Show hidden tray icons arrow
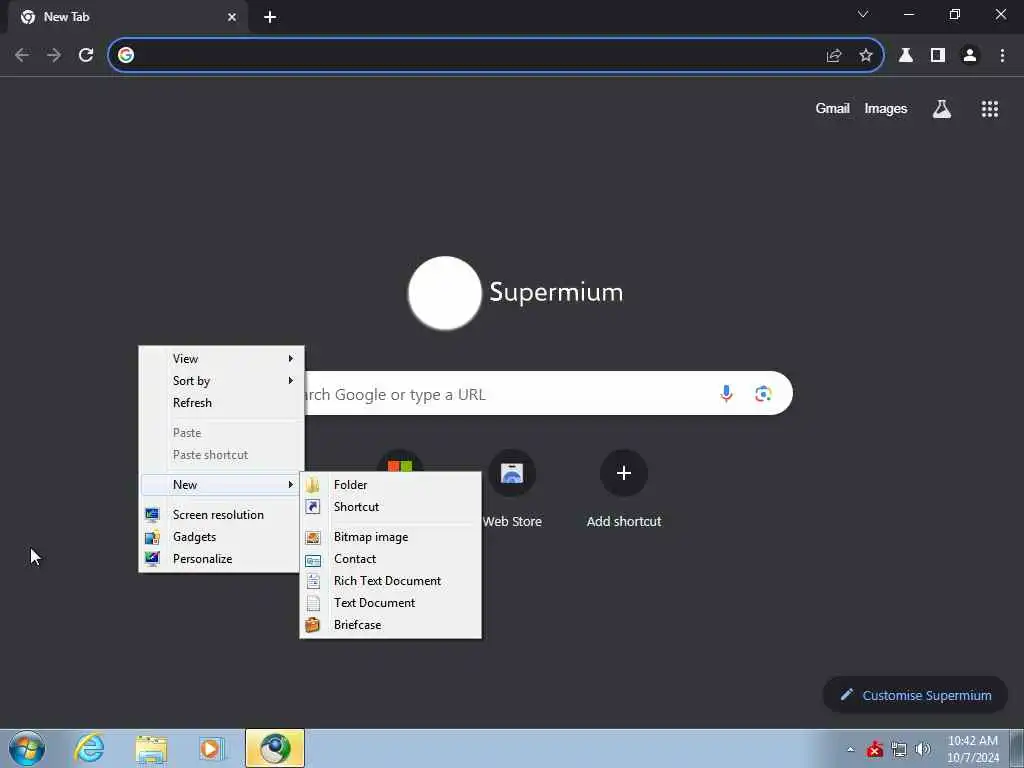 [x=850, y=750]
